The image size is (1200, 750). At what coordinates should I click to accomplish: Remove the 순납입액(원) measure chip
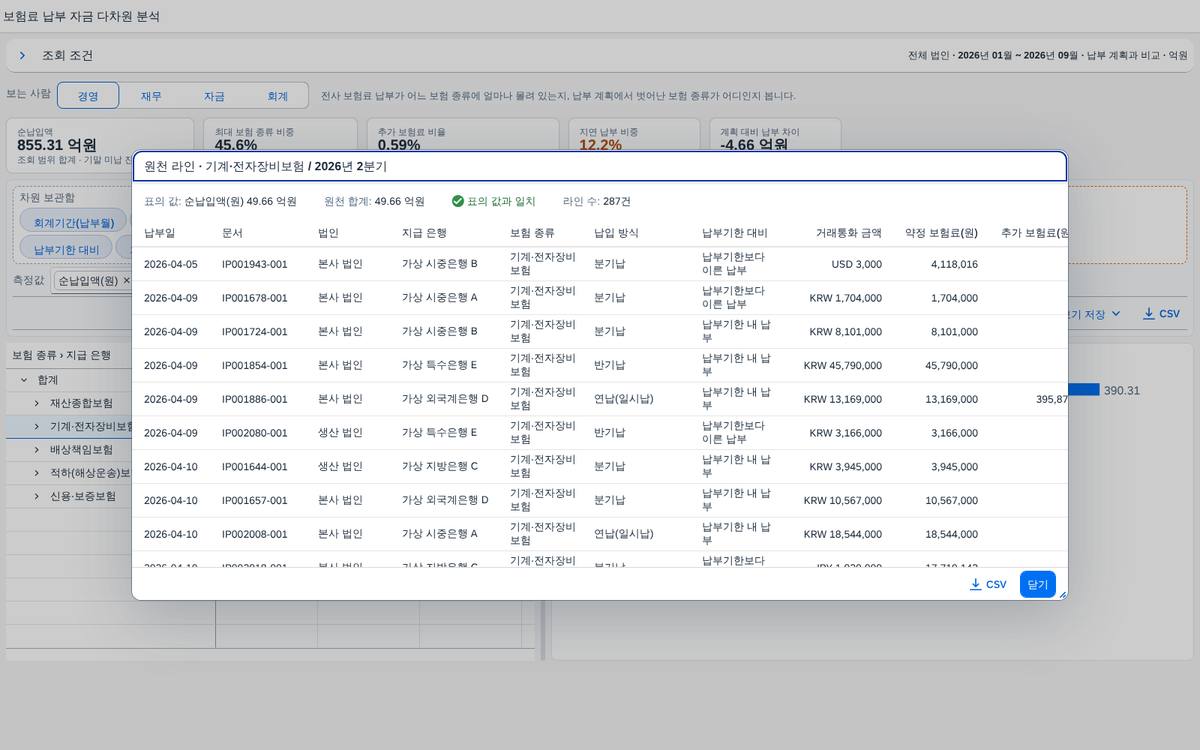click(126, 281)
